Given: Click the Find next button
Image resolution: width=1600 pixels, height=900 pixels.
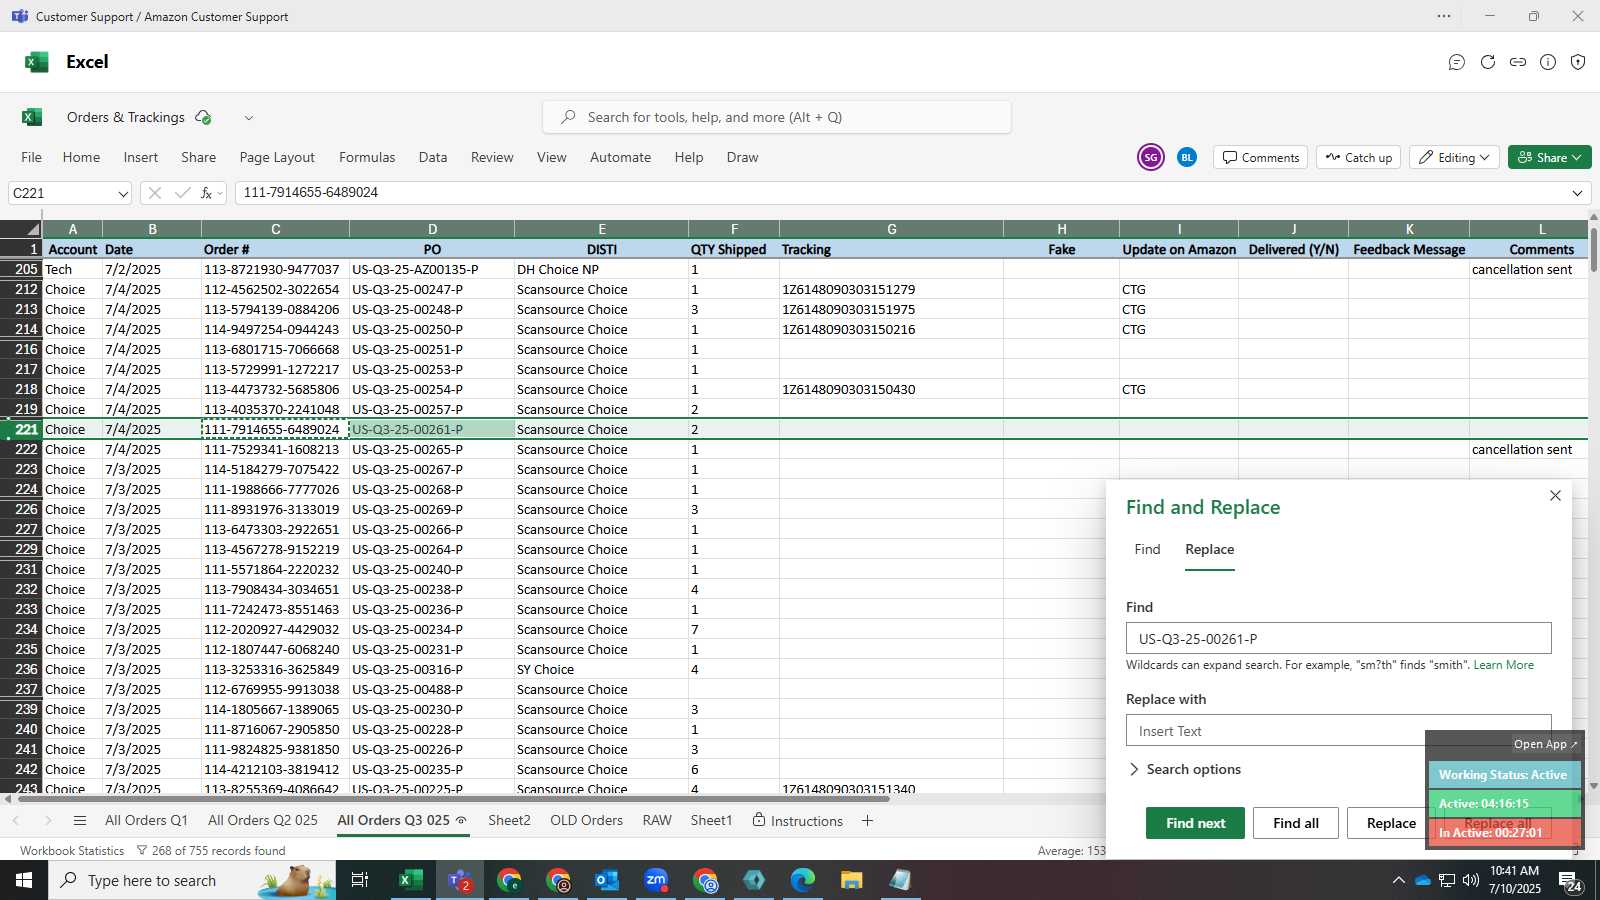Looking at the screenshot, I should coord(1195,823).
